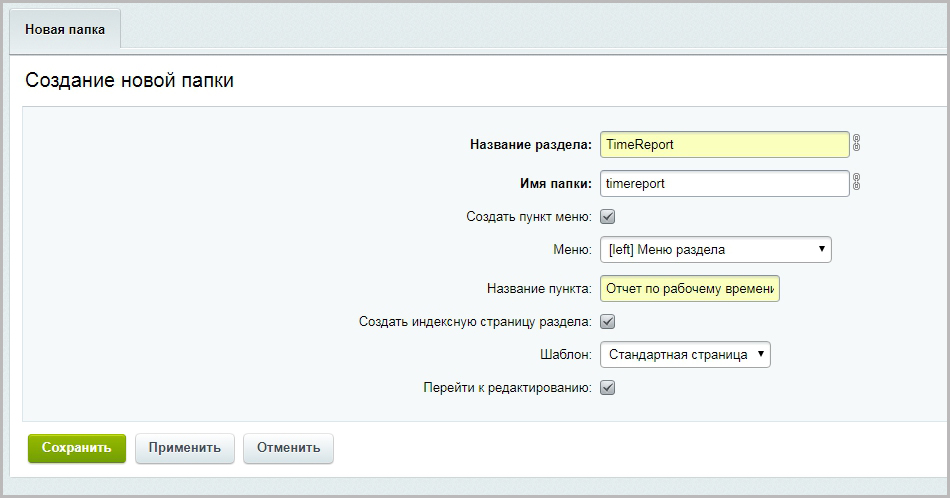The width and height of the screenshot is (950, 498).
Task: Click the link icon beside the TimeReport field
Action: 856,144
